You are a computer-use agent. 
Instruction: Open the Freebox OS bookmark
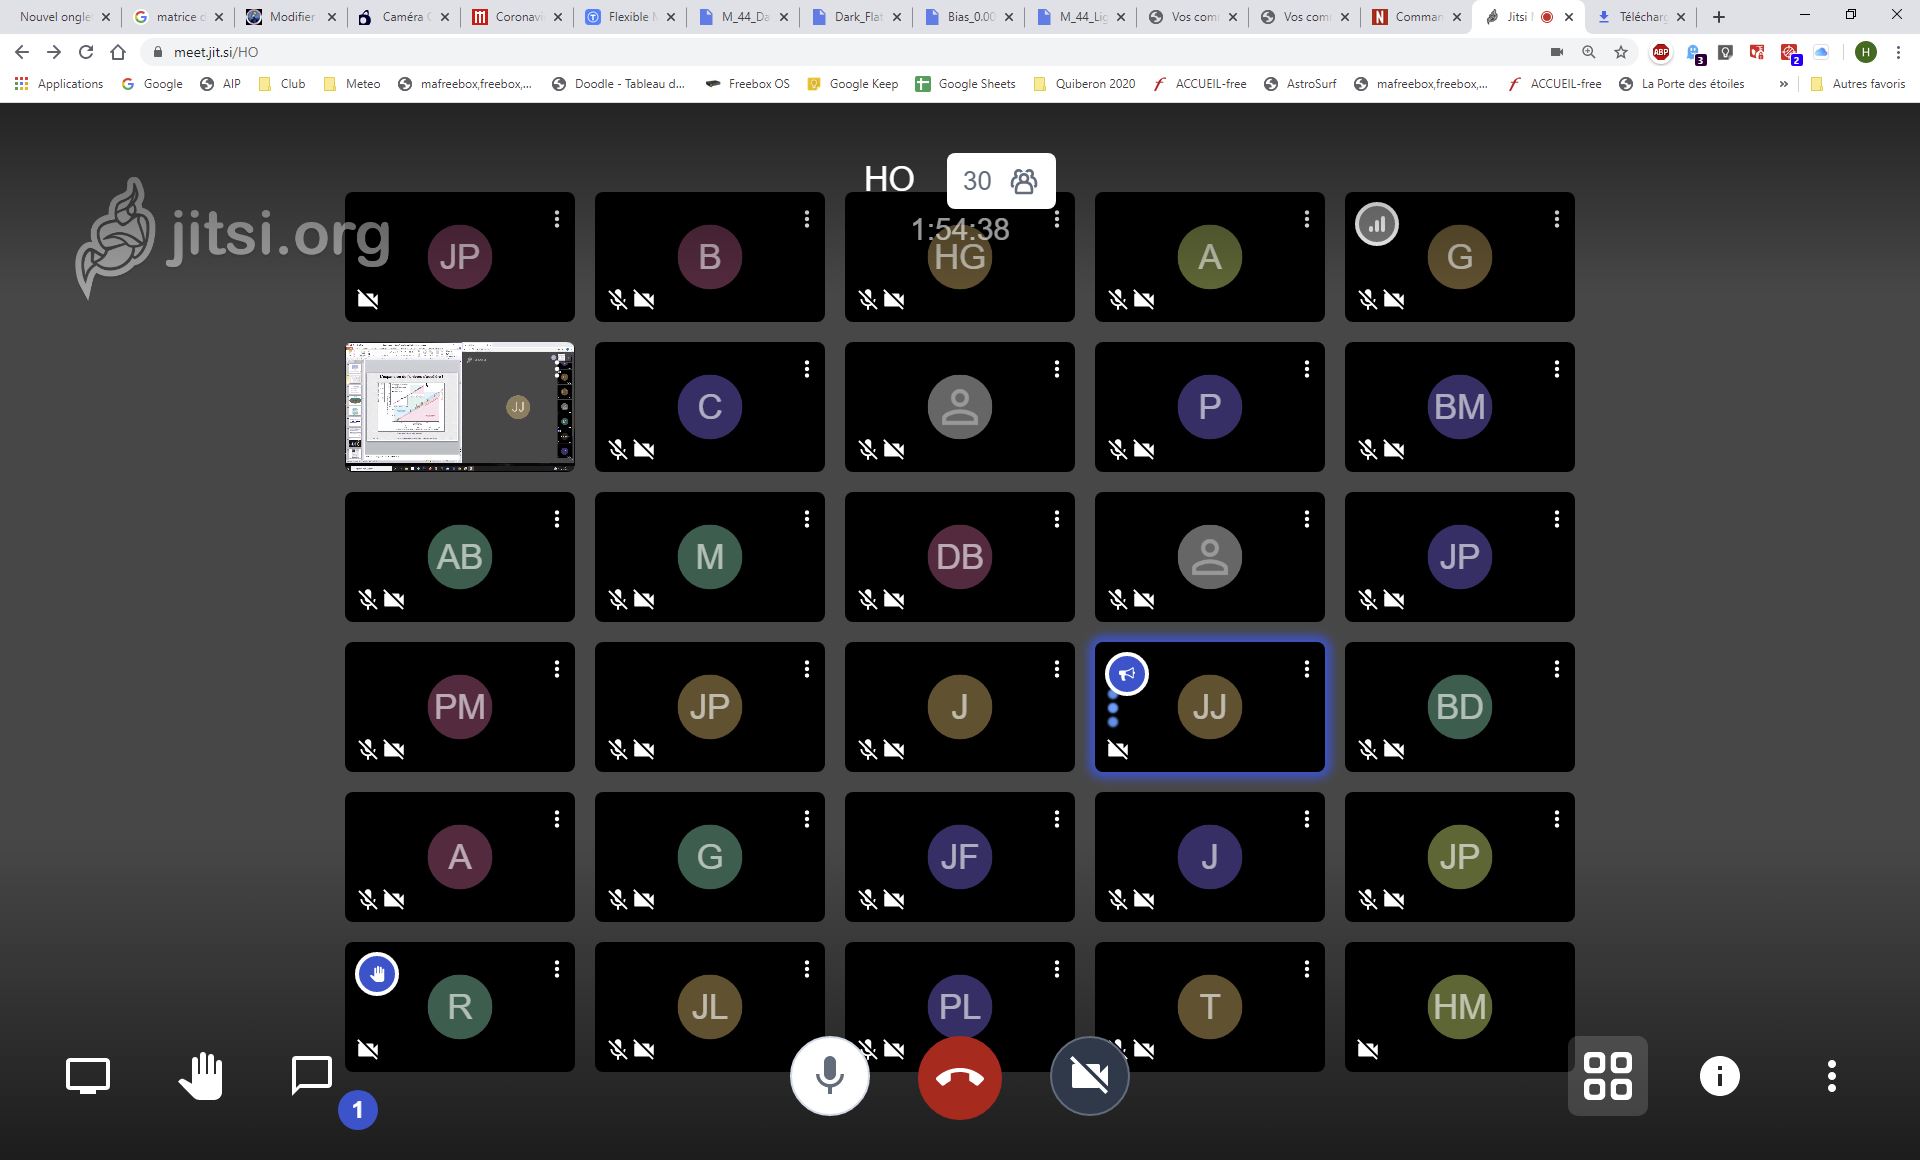tap(747, 84)
